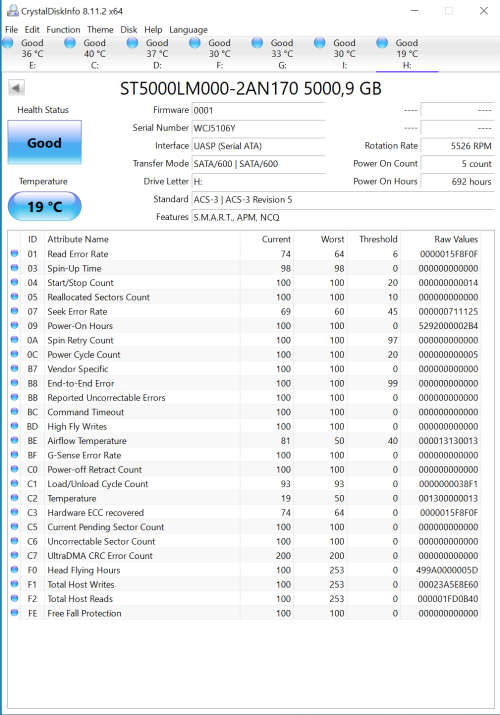Viewport: 500px width, 715px height.
Task: Select disk C: status orb
Action: (x=70, y=43)
